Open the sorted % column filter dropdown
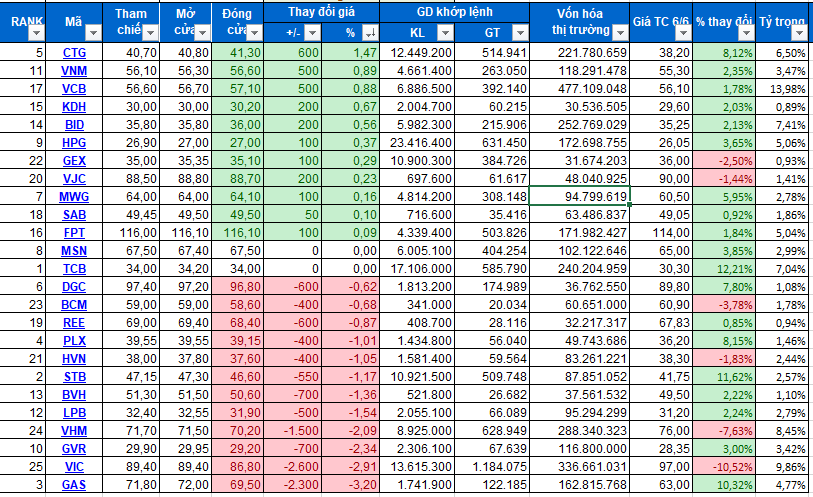Screen dimensions: 813x497 coord(370,34)
